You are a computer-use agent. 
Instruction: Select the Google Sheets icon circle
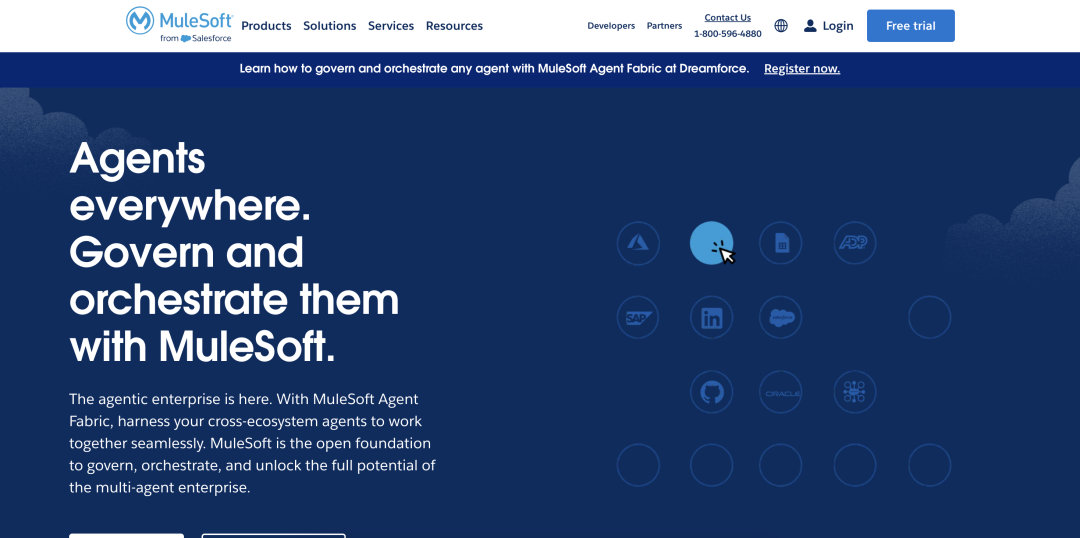tap(780, 243)
